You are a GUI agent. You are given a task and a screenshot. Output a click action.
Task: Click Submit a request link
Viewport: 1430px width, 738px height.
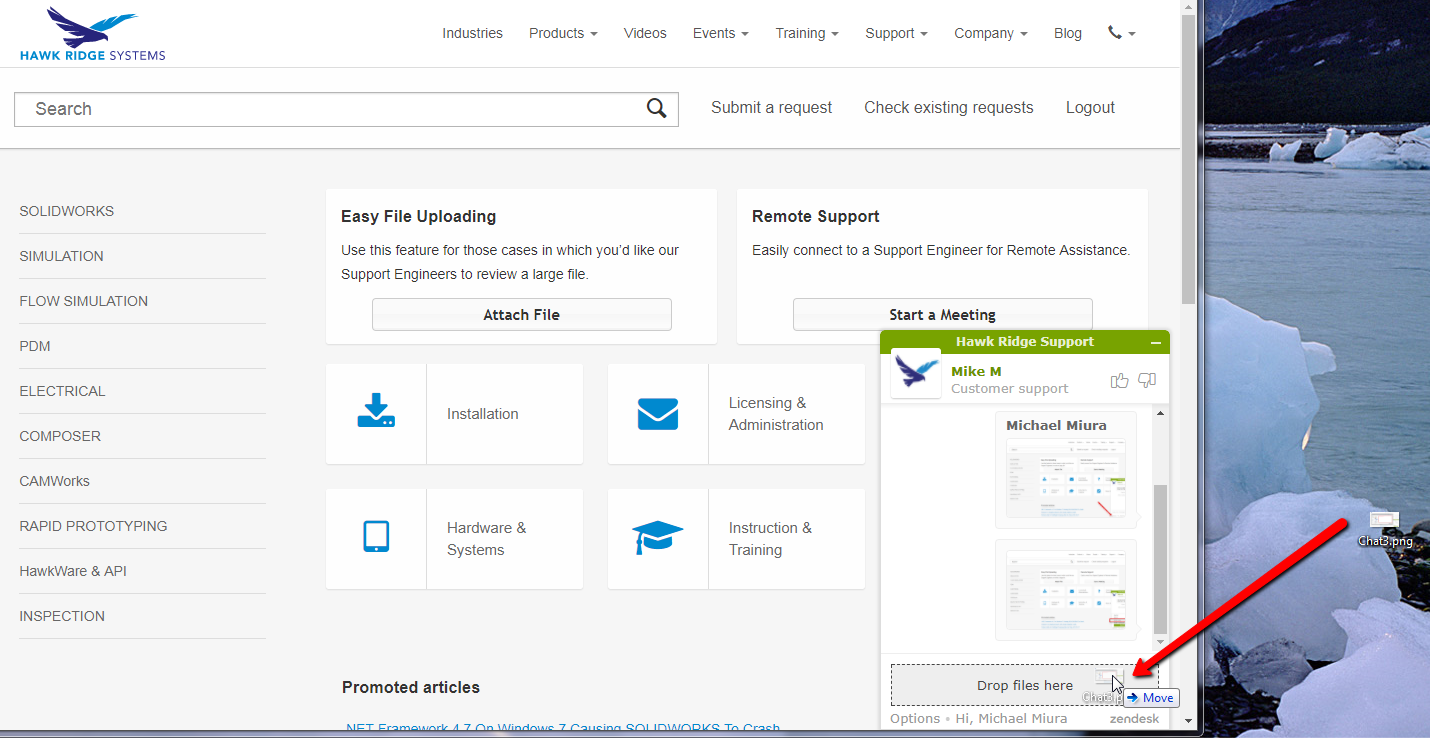click(771, 107)
